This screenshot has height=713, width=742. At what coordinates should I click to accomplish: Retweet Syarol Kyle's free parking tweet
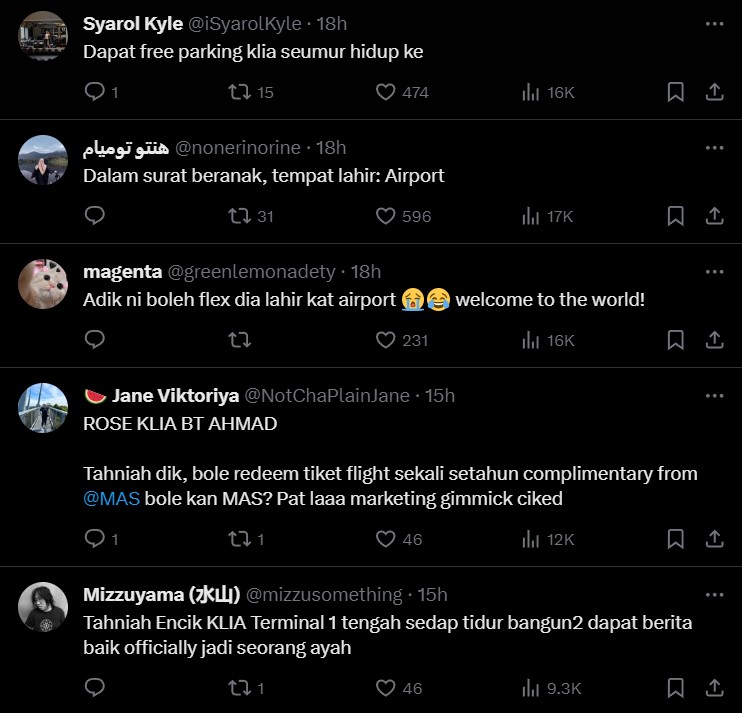click(x=239, y=92)
